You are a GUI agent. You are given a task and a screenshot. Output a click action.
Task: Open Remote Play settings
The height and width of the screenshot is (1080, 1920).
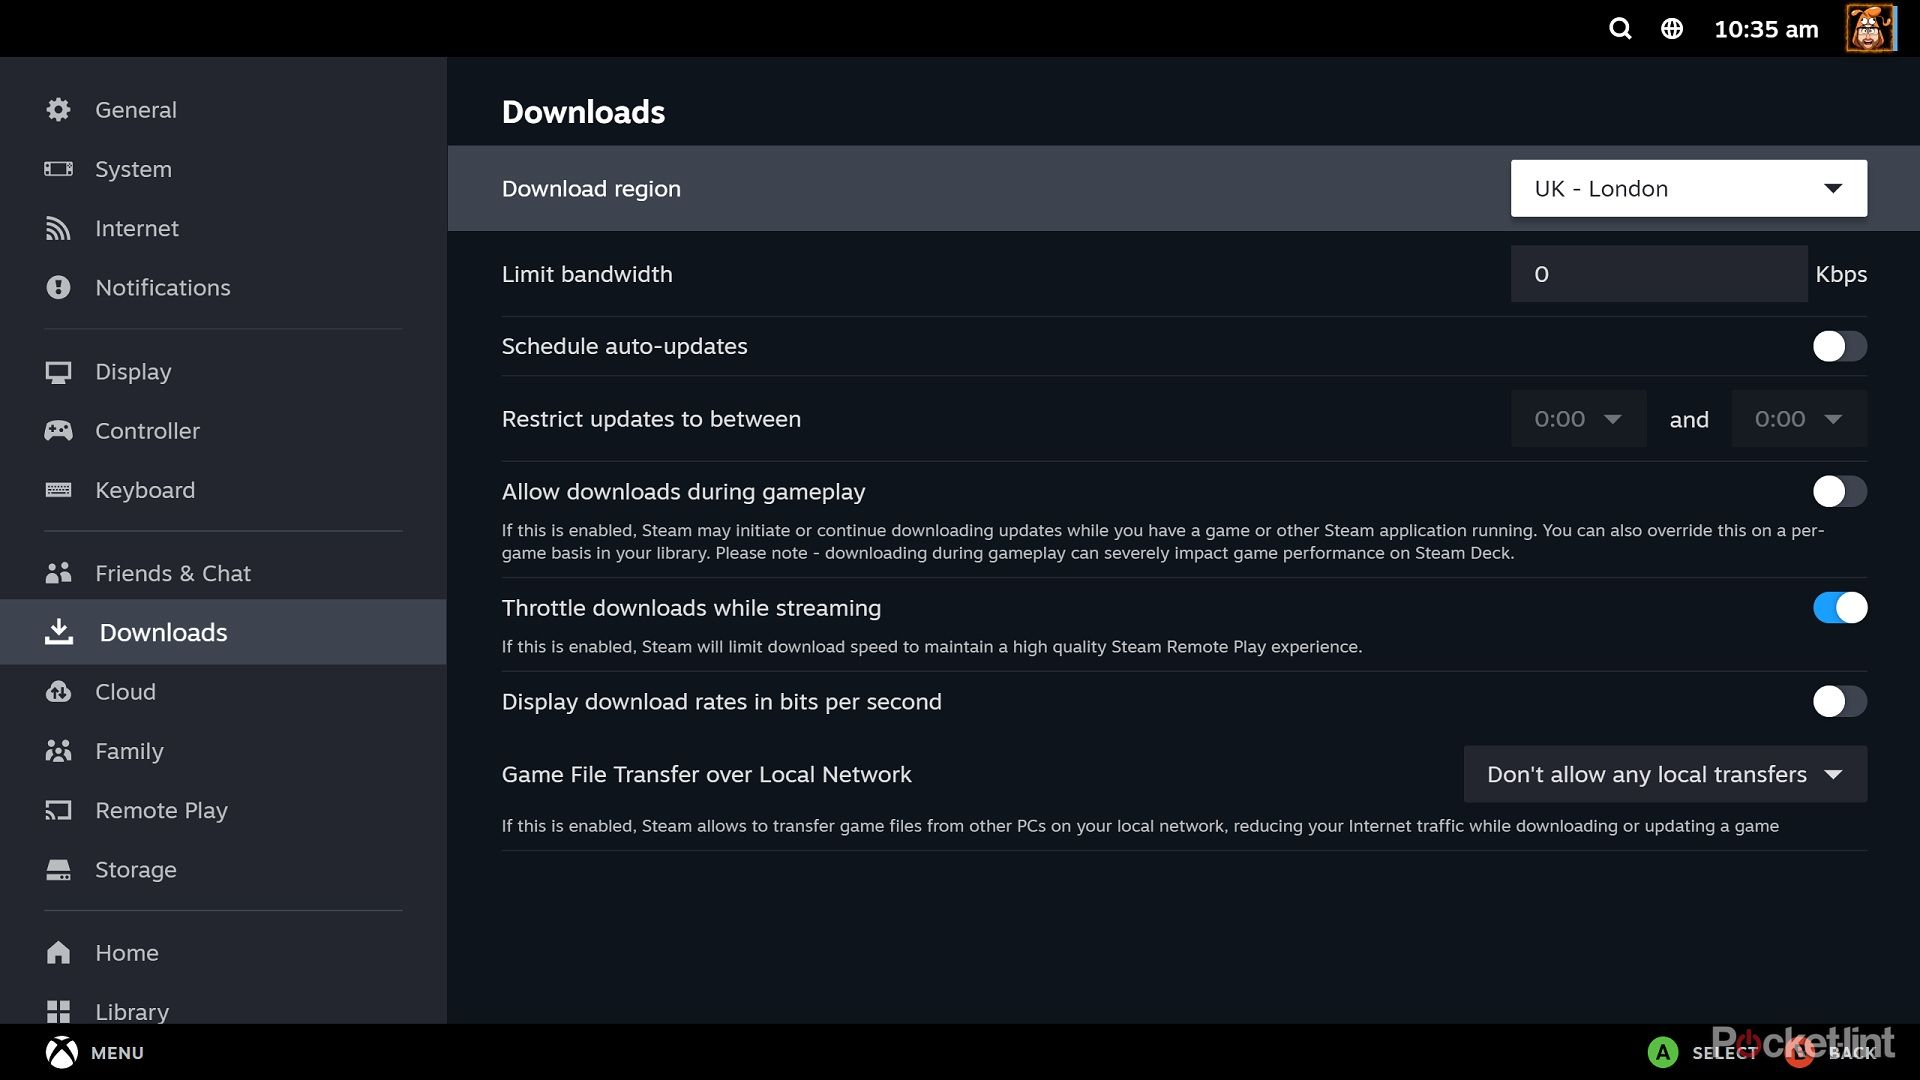[161, 810]
